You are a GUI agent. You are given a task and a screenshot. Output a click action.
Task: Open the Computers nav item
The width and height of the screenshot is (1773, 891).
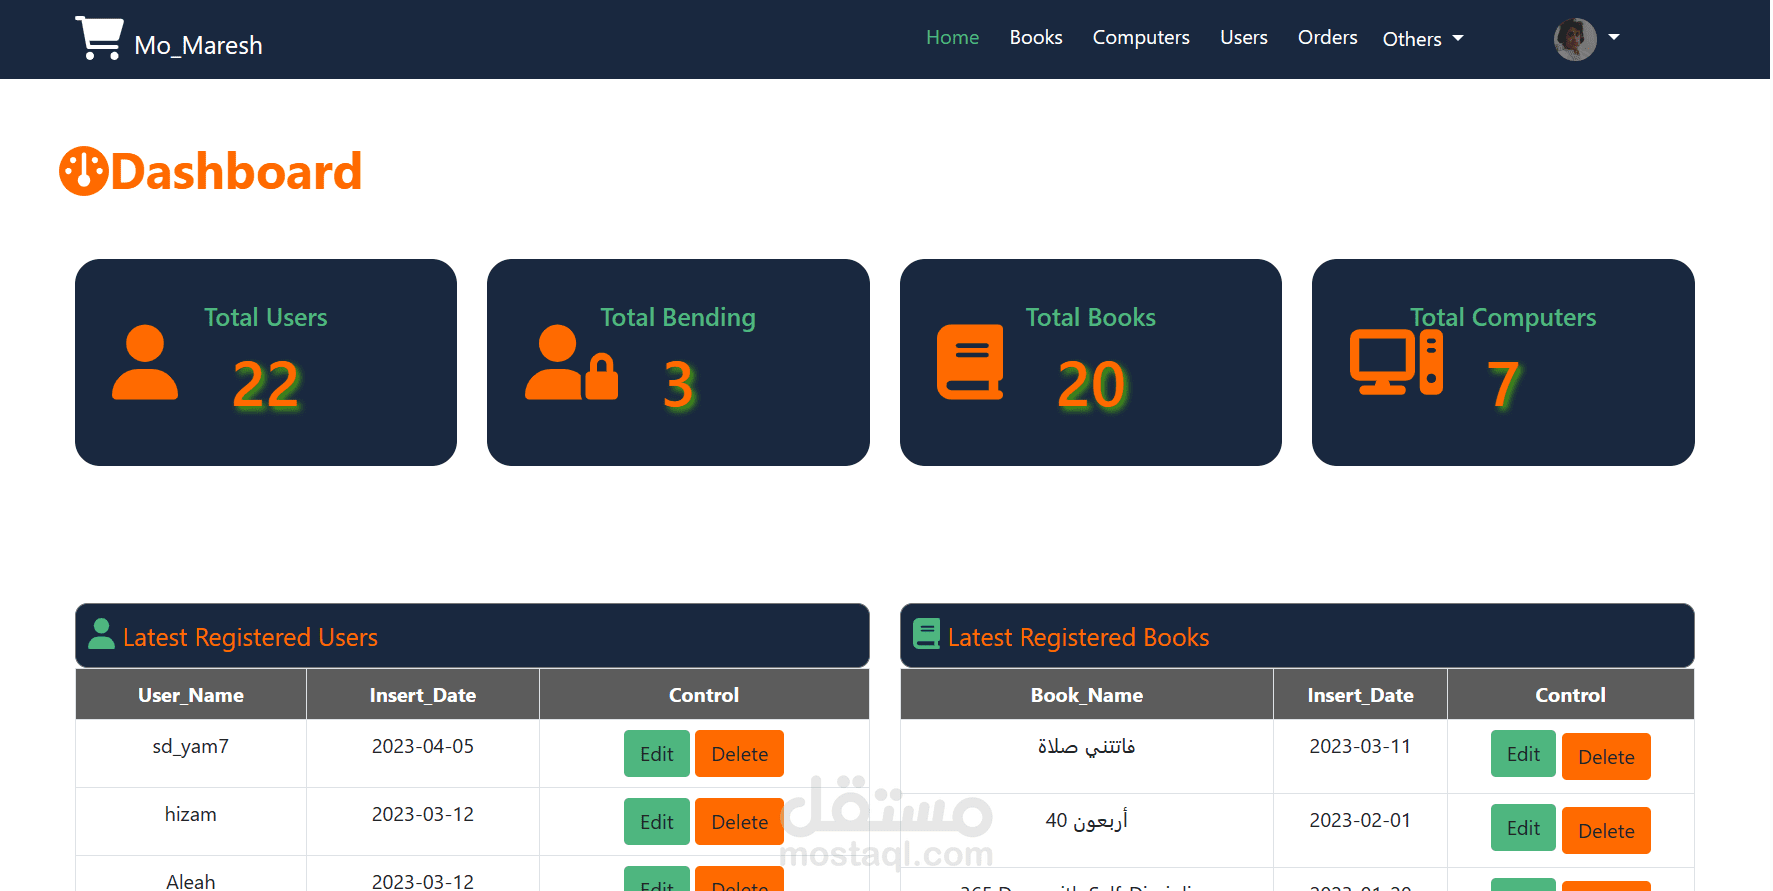[1141, 37]
